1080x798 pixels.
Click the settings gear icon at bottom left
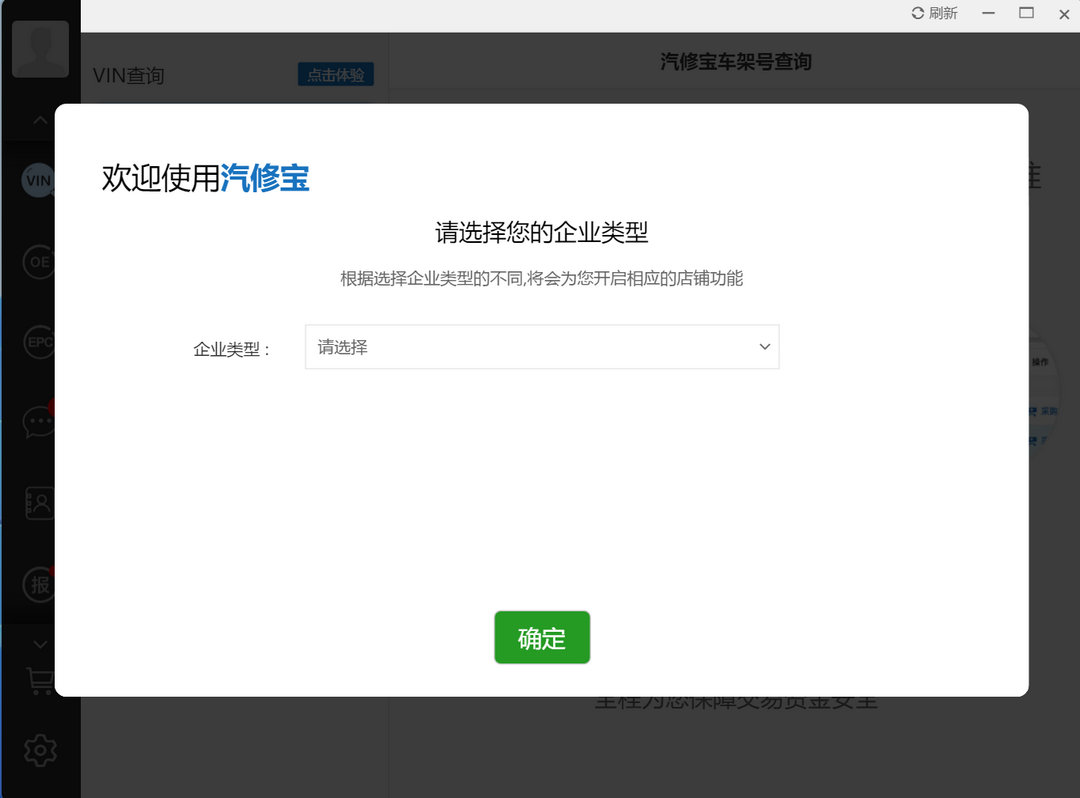pos(38,750)
